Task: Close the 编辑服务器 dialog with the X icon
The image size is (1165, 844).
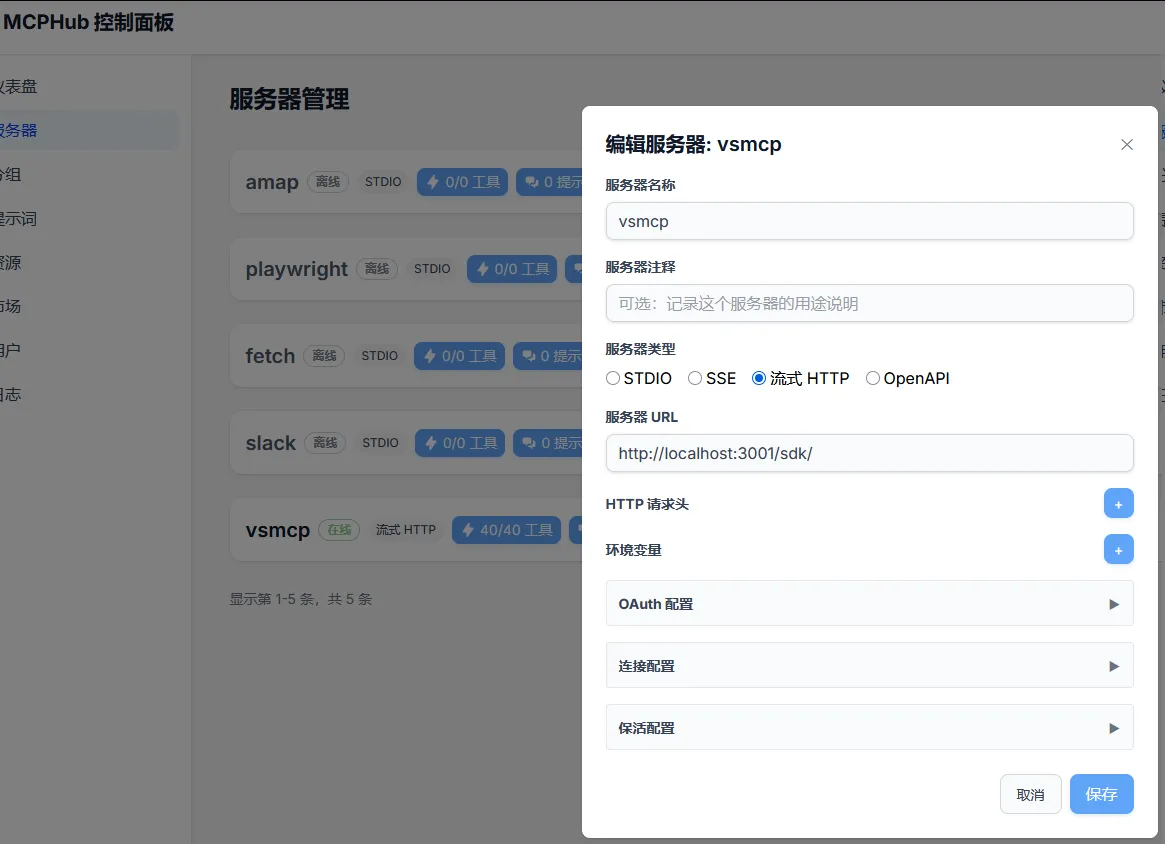Action: 1127,144
